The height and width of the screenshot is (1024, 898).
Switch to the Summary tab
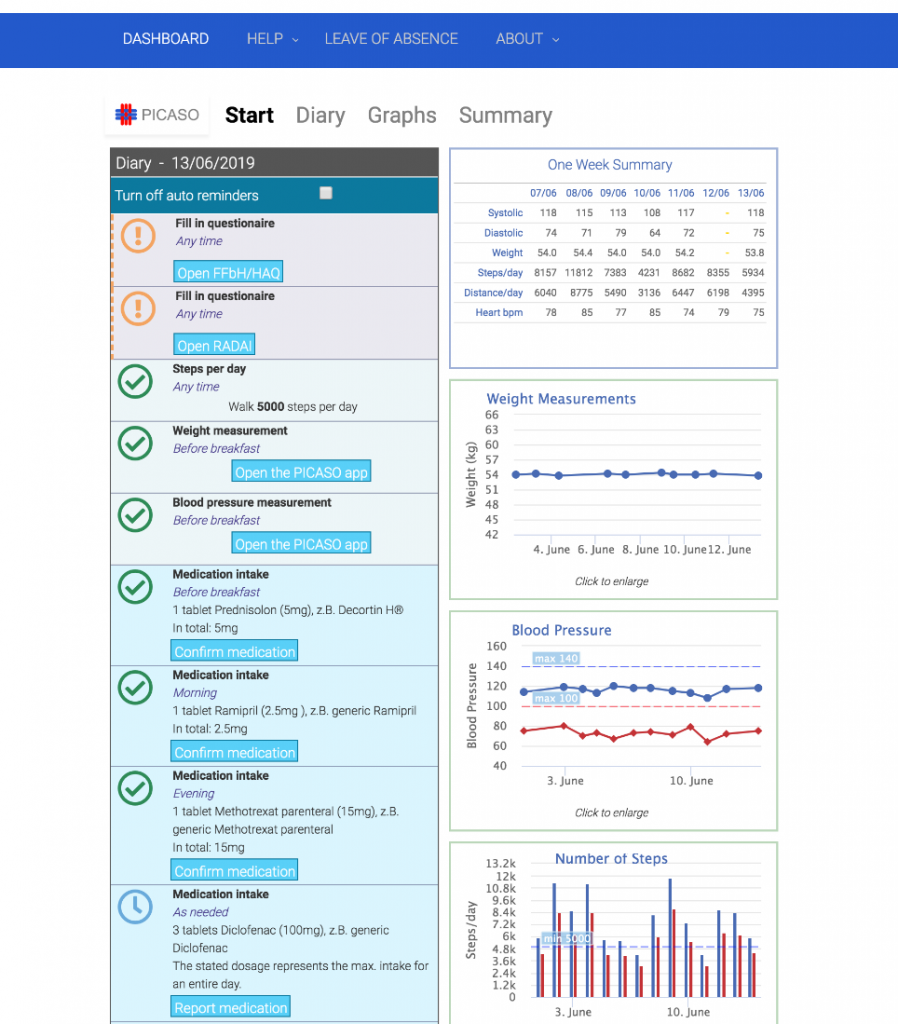505,116
